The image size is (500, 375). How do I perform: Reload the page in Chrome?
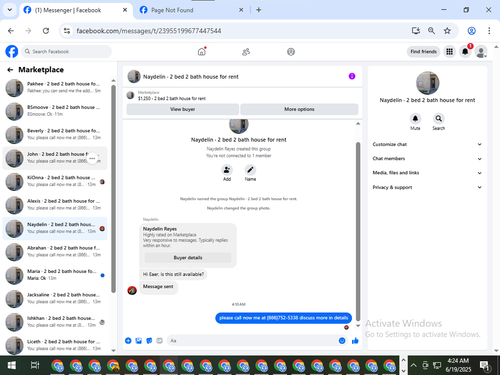[x=46, y=31]
